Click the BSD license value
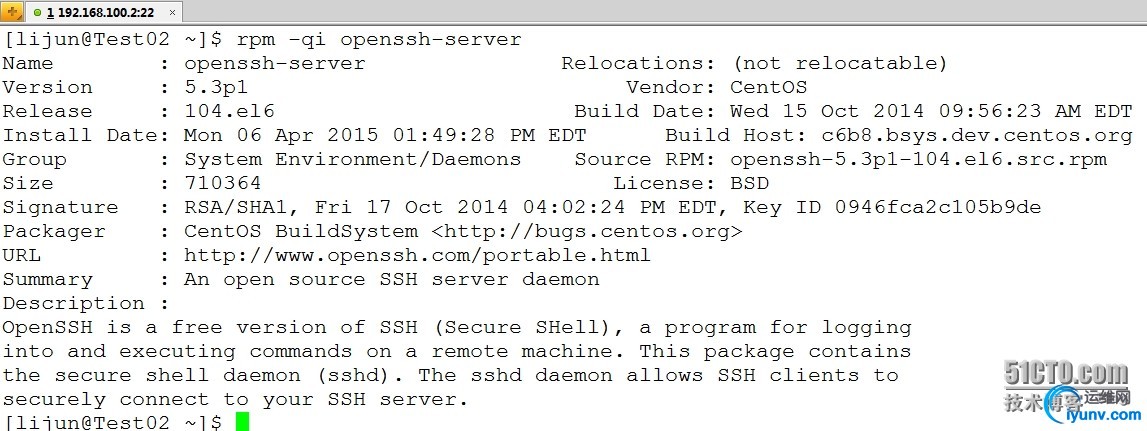This screenshot has width=1147, height=431. [750, 184]
